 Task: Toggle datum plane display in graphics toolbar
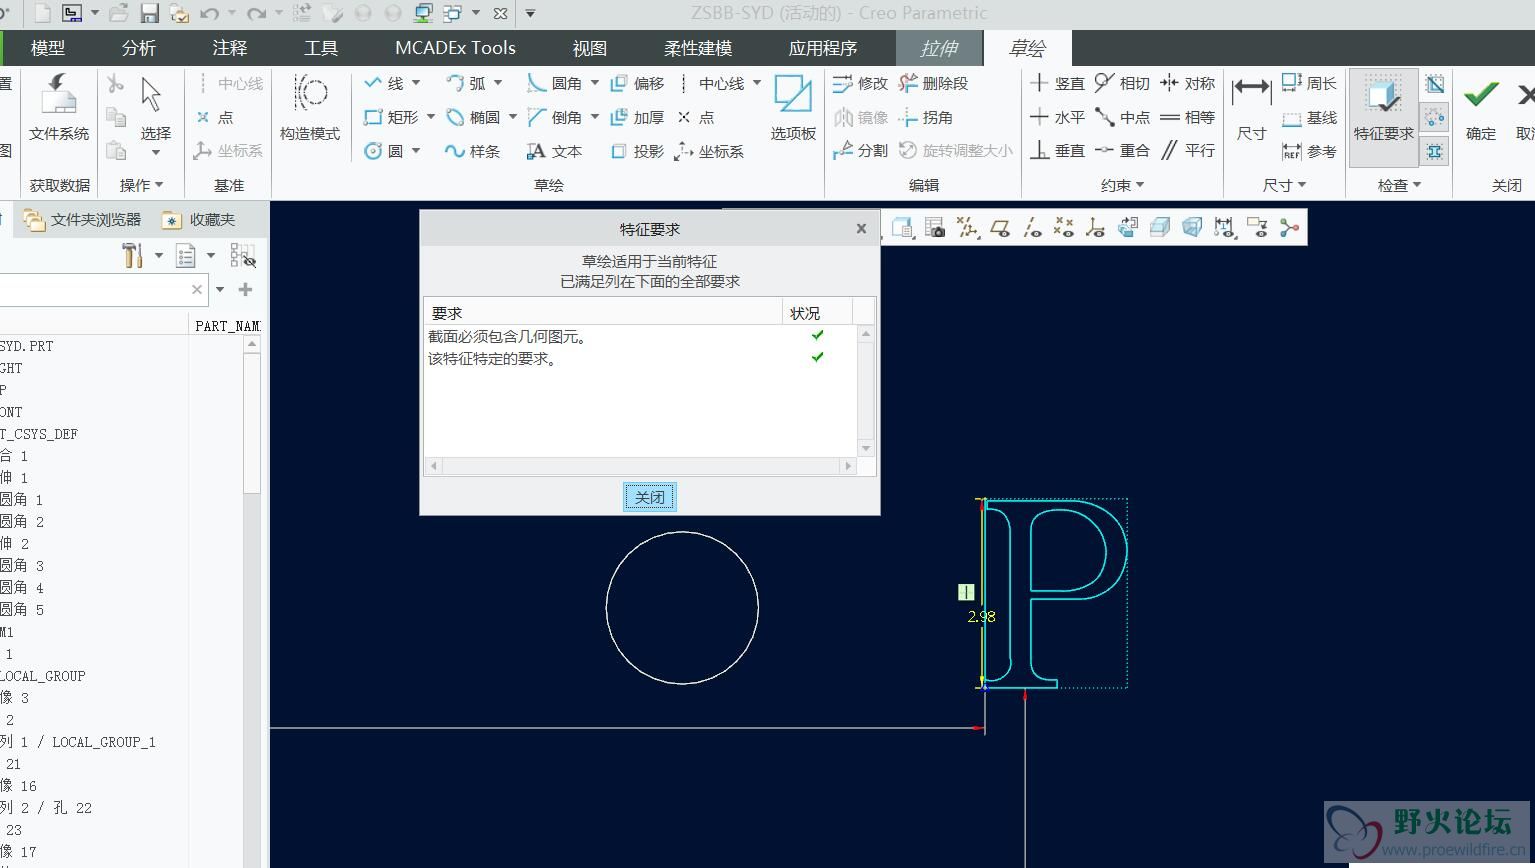point(999,228)
